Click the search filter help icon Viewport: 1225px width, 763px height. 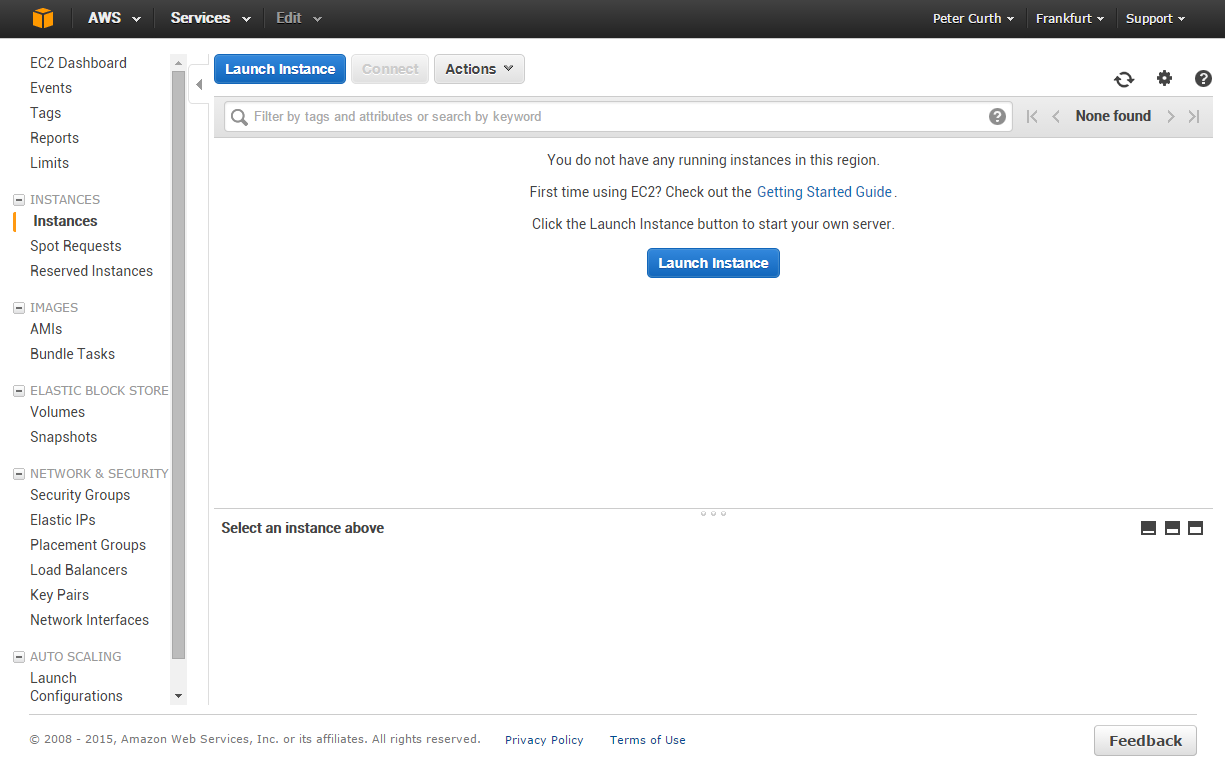(997, 117)
